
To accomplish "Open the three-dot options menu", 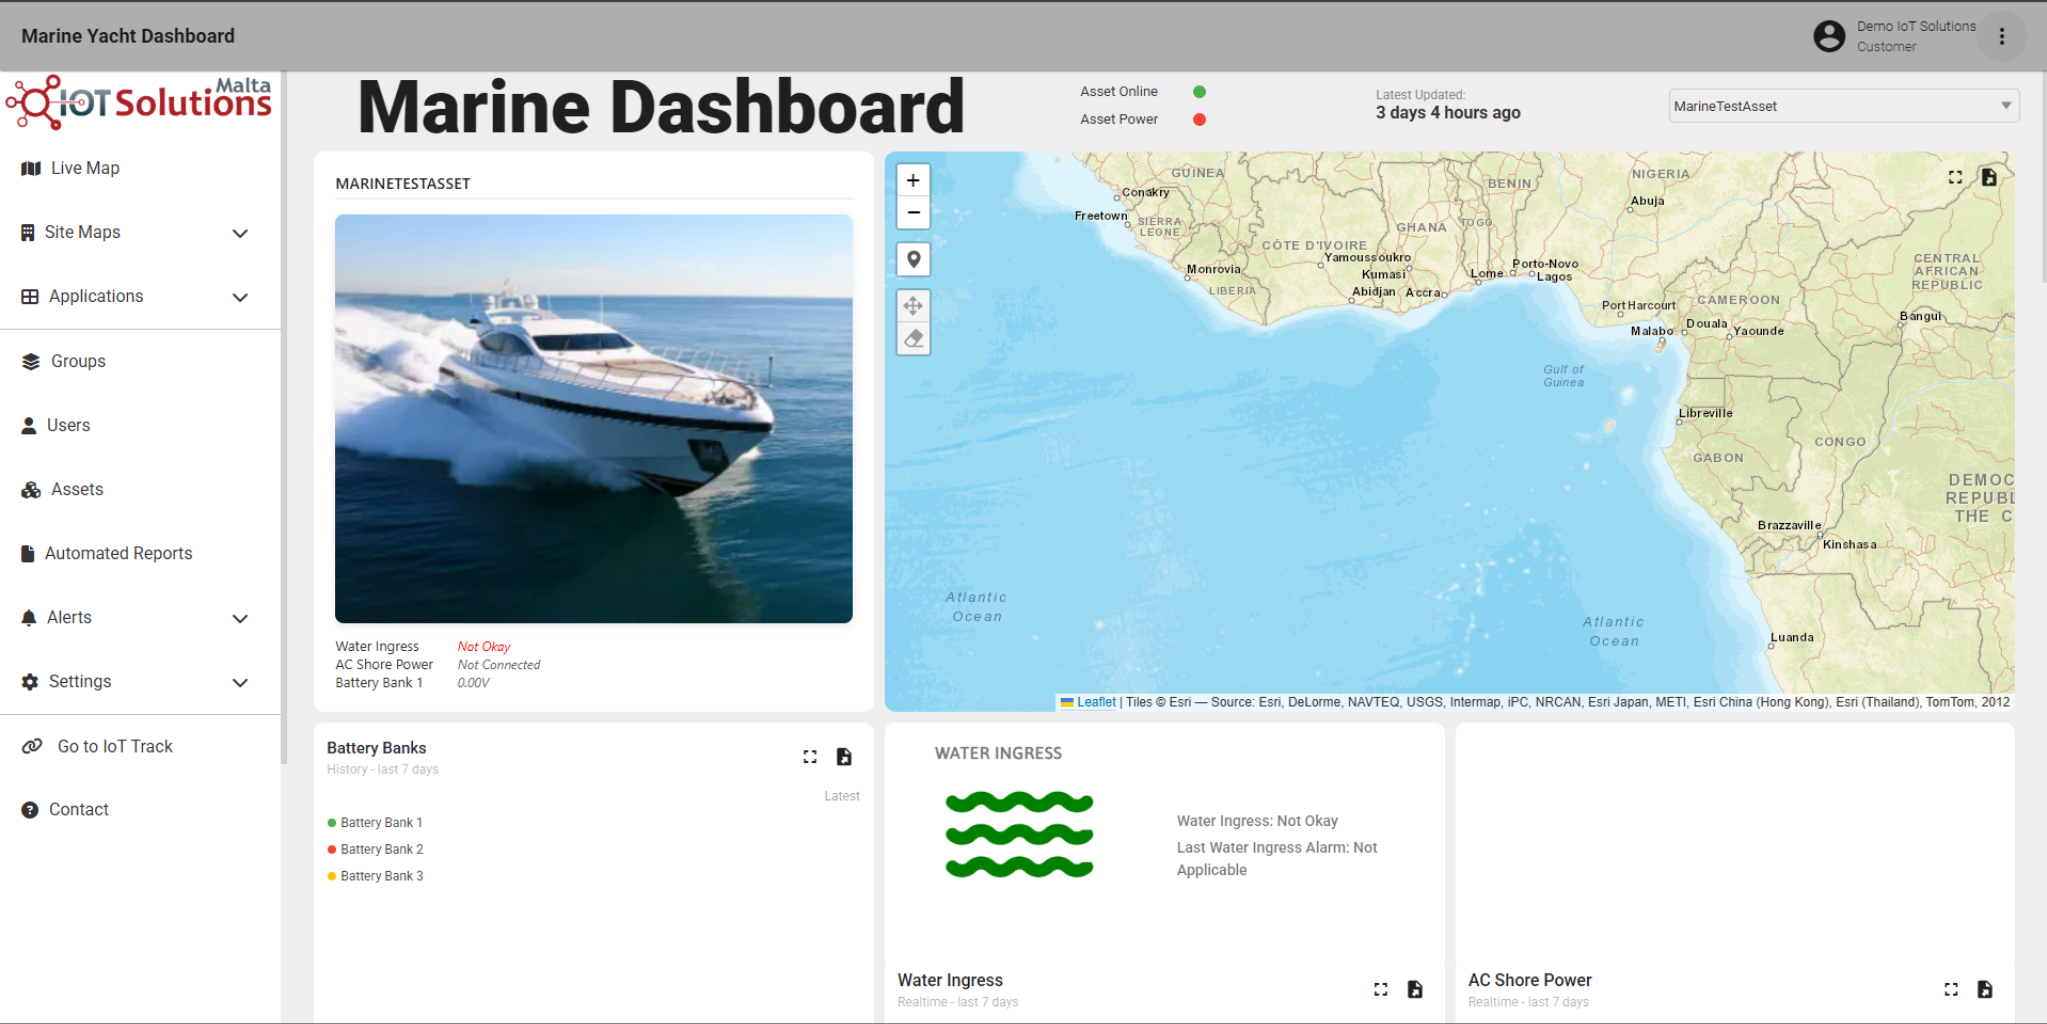I will pos(2002,36).
